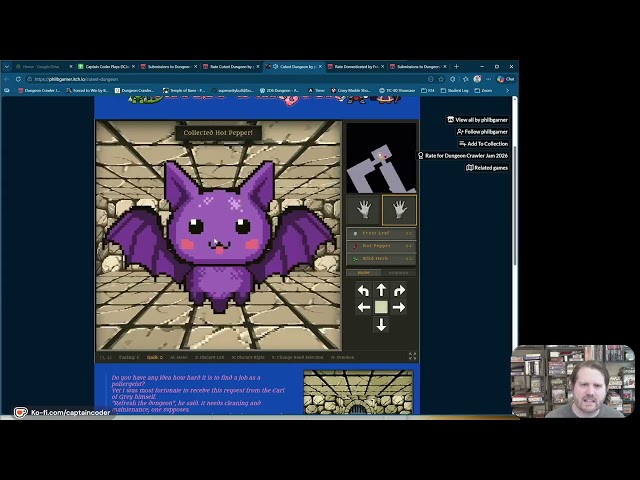640x480 pixels.
Task: Reload the current page
Action: pos(18,79)
